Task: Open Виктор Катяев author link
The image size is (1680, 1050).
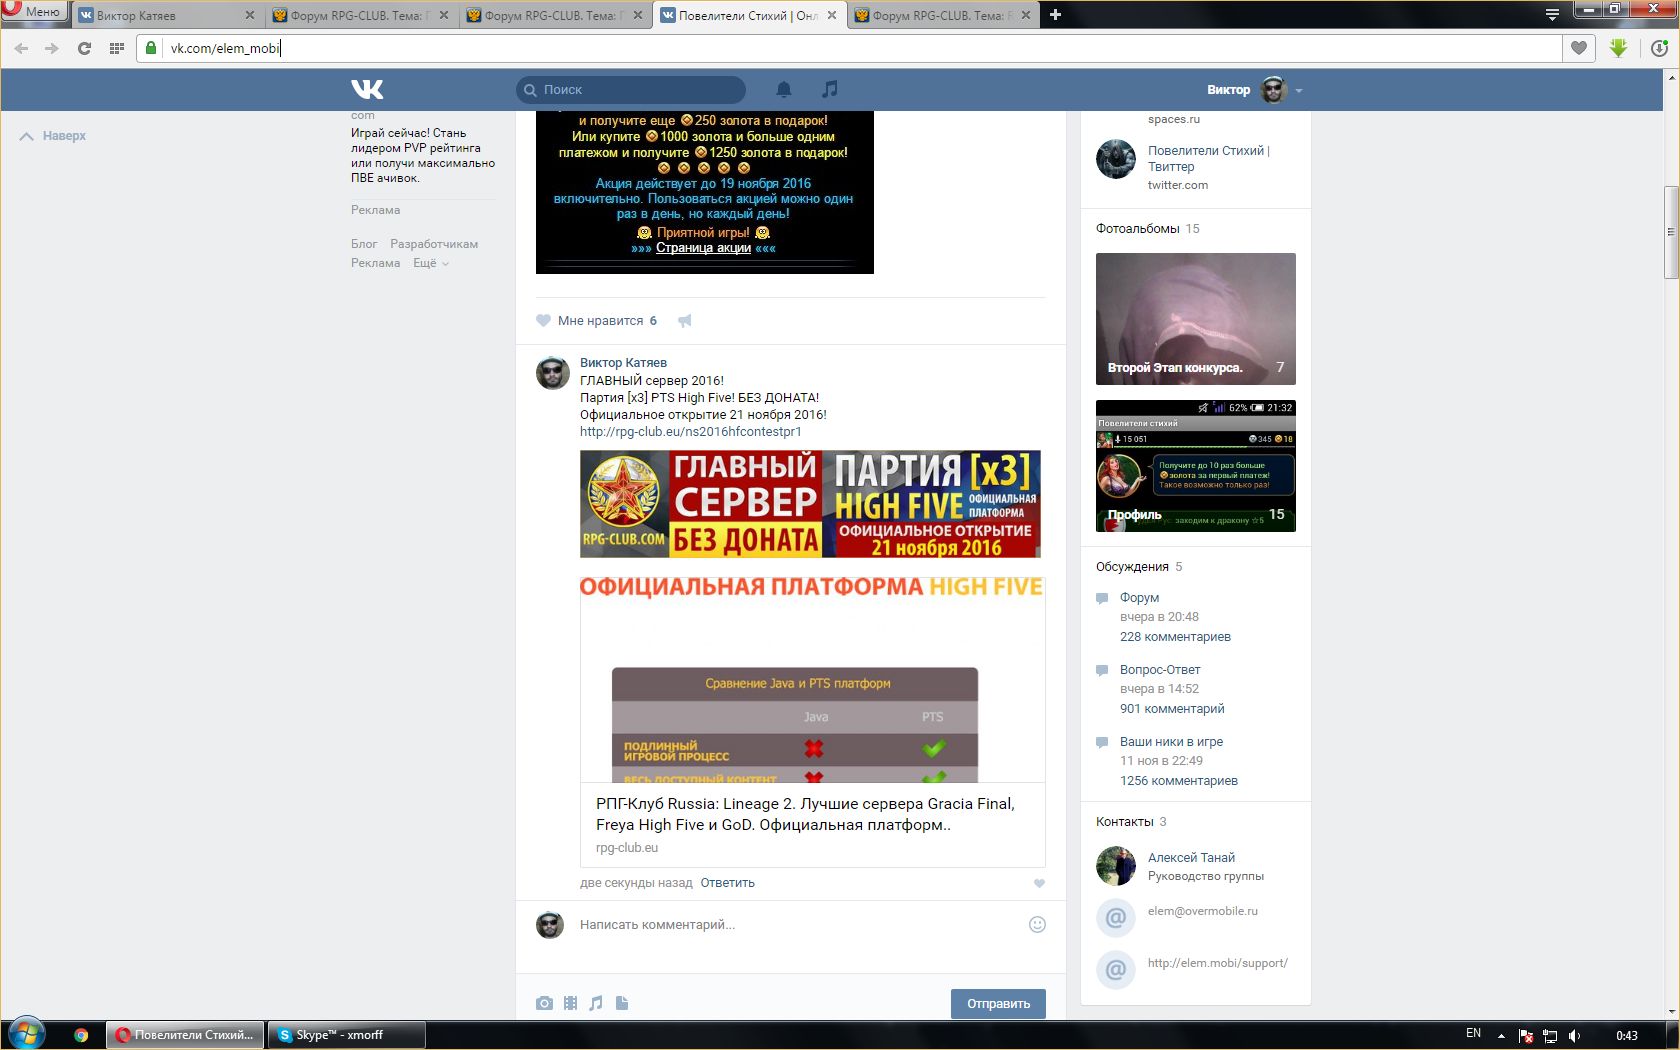Action: [x=623, y=363]
